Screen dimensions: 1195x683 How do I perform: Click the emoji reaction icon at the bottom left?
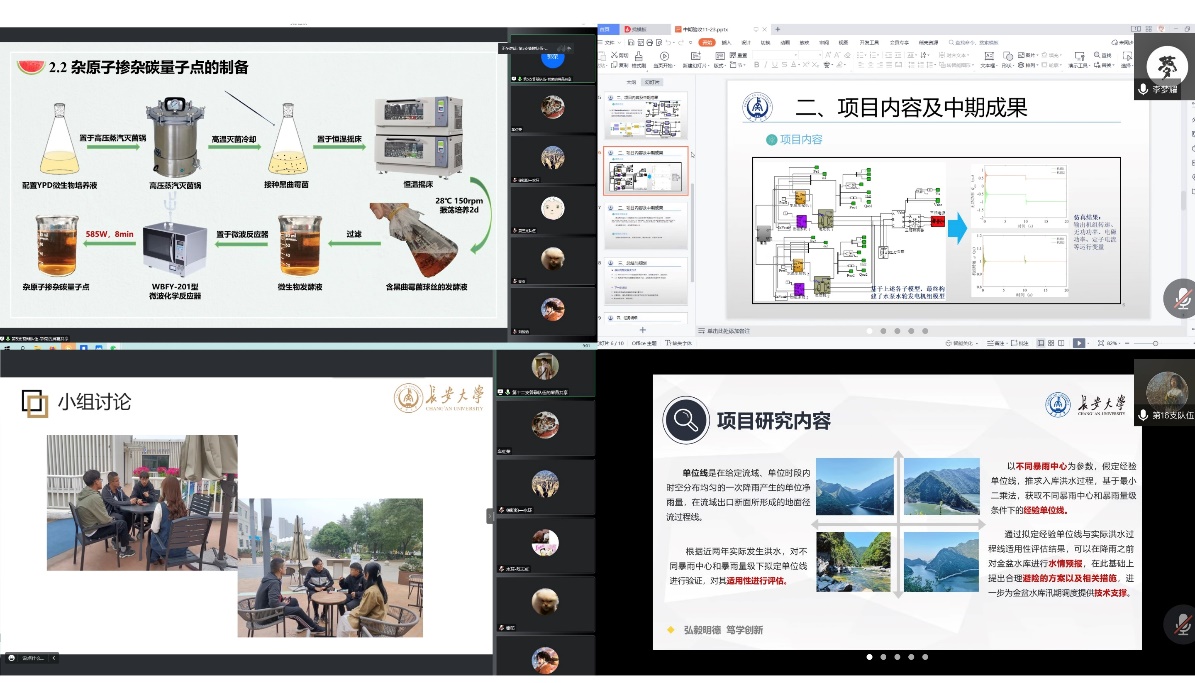pyautogui.click(x=11, y=657)
